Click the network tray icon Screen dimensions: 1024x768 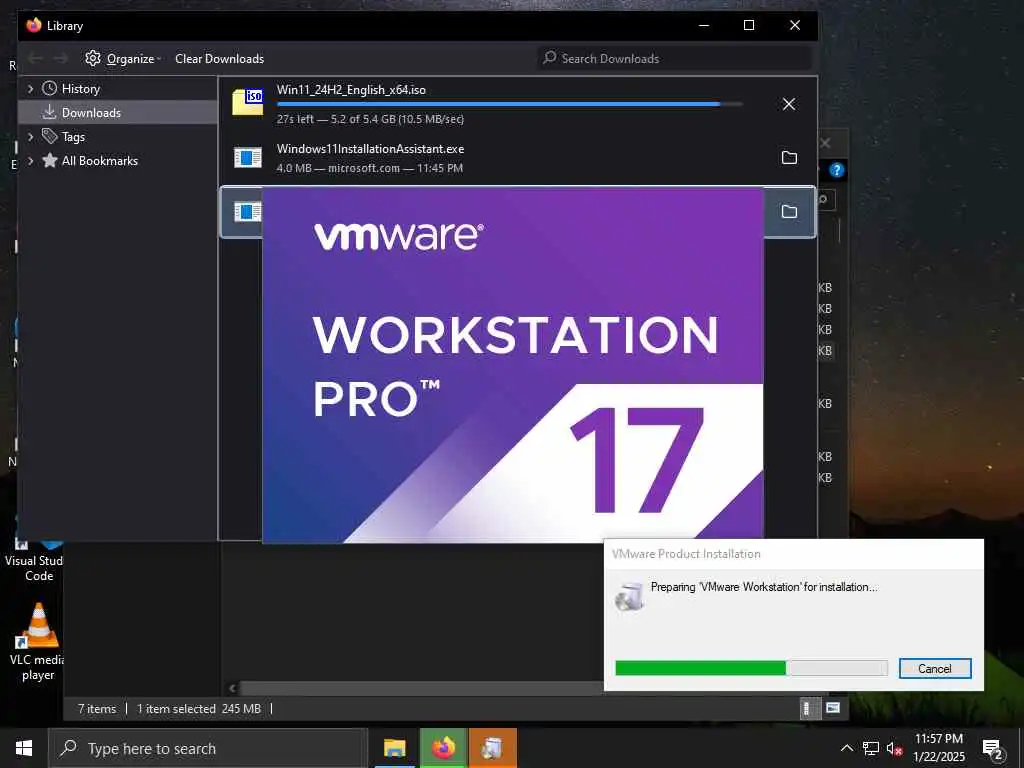[x=871, y=748]
